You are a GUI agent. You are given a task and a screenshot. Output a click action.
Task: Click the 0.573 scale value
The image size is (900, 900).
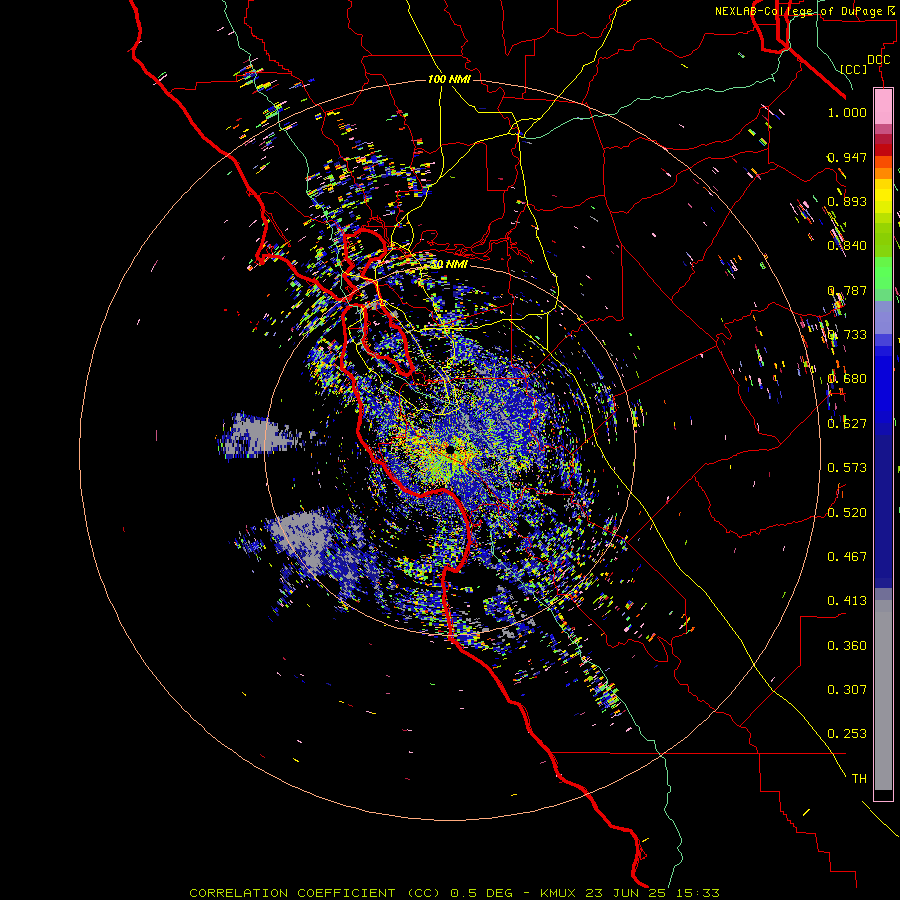pos(847,468)
